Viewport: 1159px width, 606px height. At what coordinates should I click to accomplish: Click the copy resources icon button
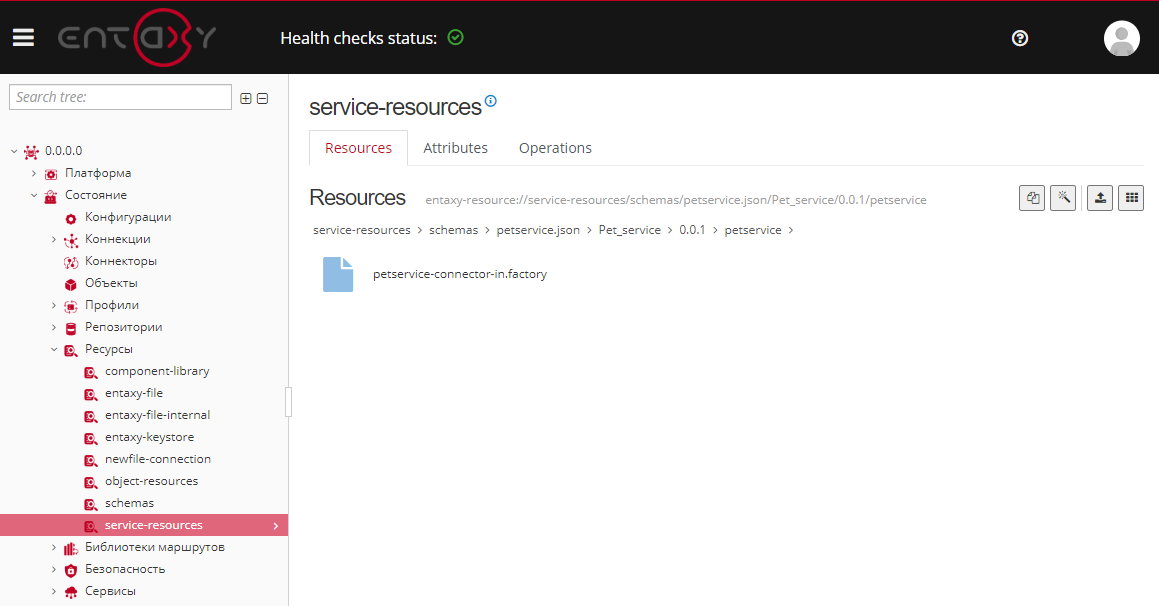point(1032,198)
